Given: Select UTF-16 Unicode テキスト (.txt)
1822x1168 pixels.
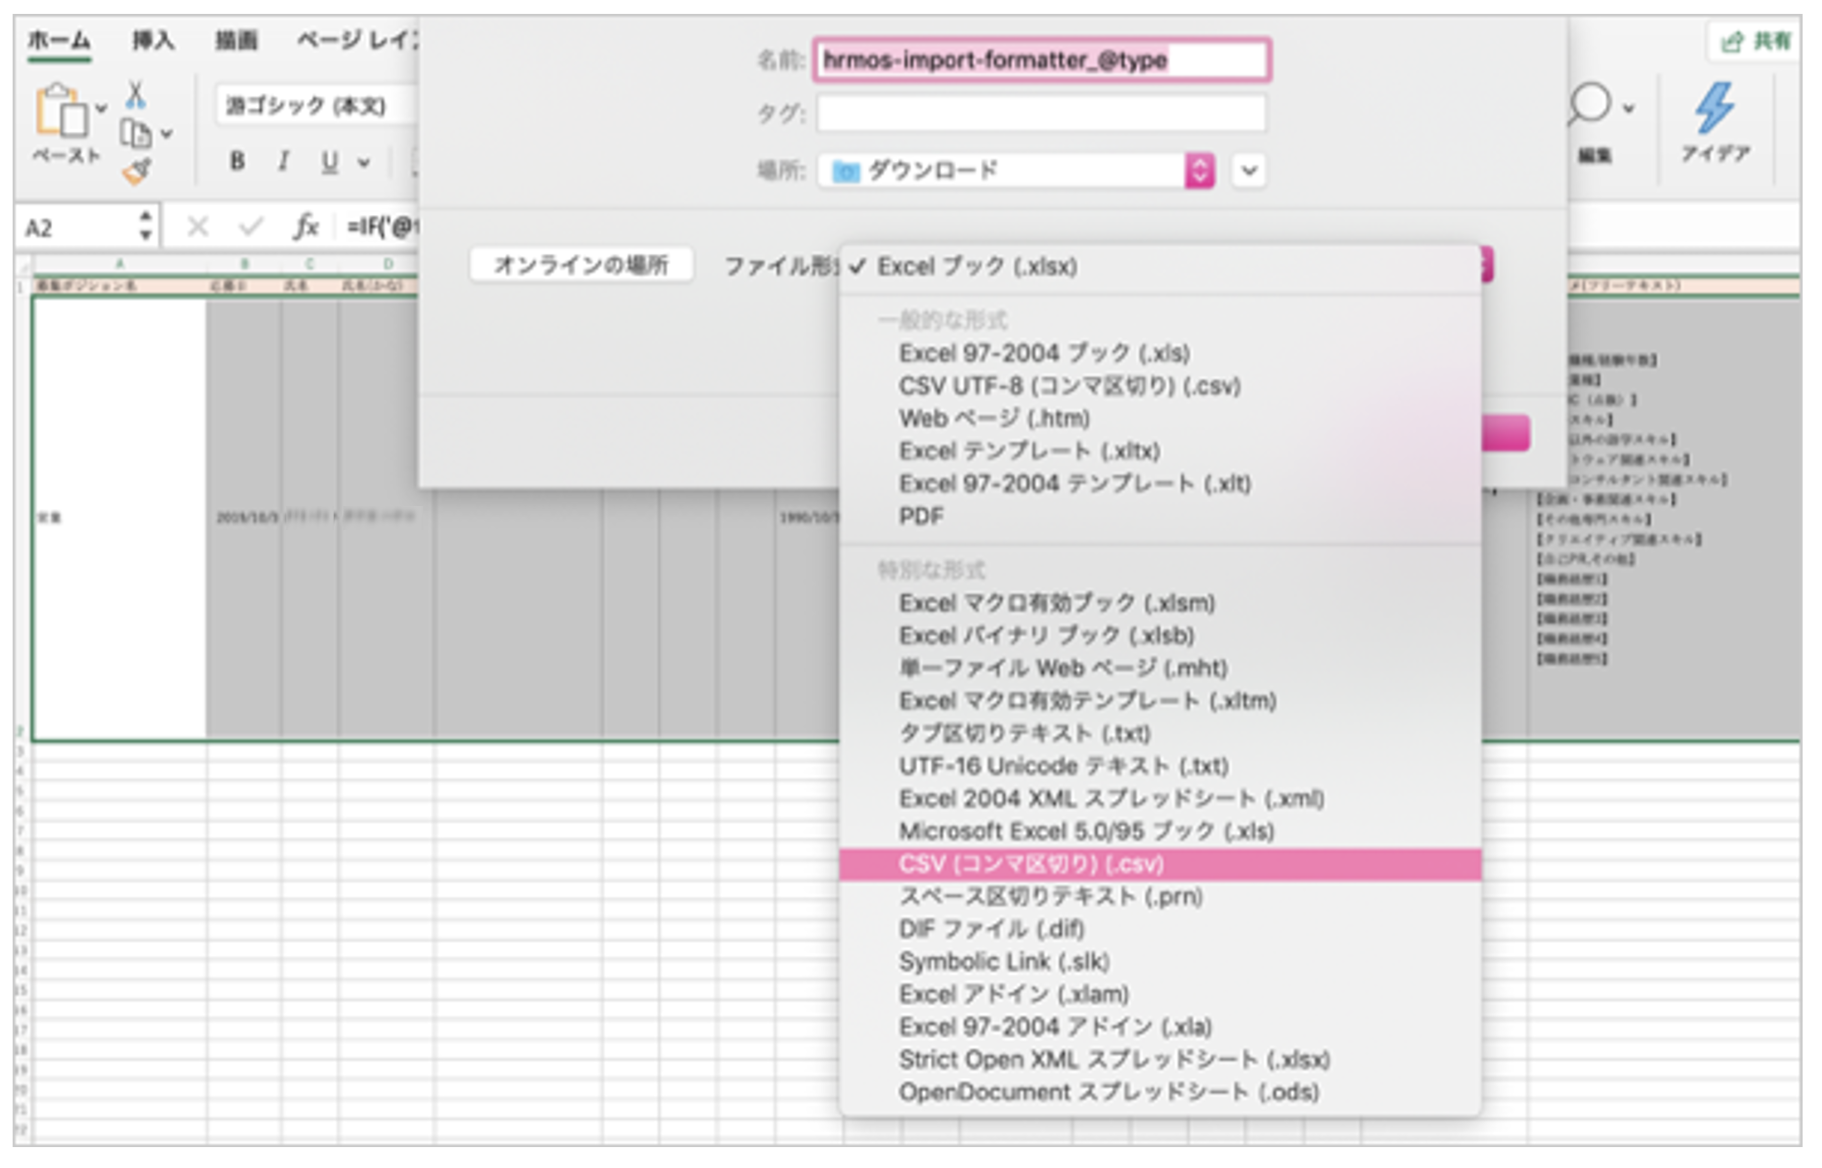Looking at the screenshot, I should pyautogui.click(x=1160, y=766).
